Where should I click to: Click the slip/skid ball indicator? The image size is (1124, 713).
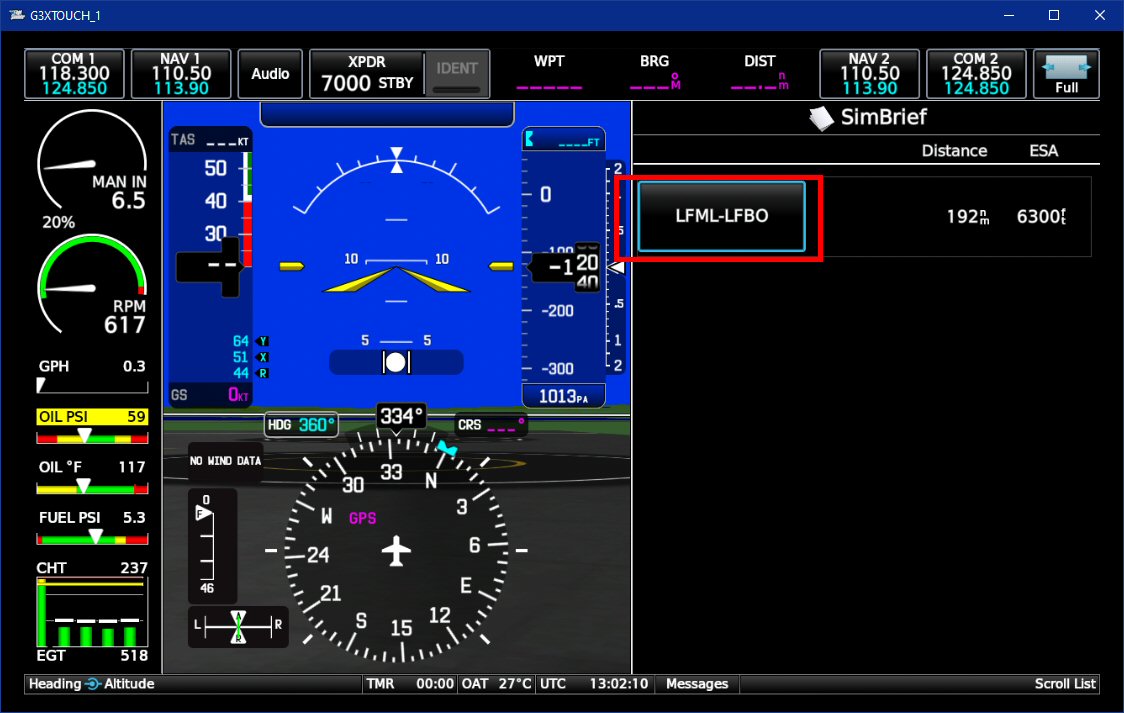[x=396, y=362]
